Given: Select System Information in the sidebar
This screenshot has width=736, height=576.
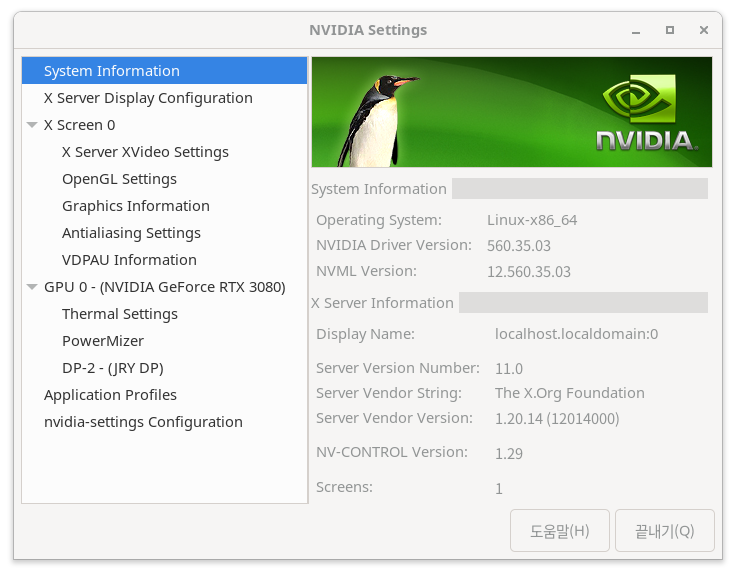Looking at the screenshot, I should click(x=164, y=71).
